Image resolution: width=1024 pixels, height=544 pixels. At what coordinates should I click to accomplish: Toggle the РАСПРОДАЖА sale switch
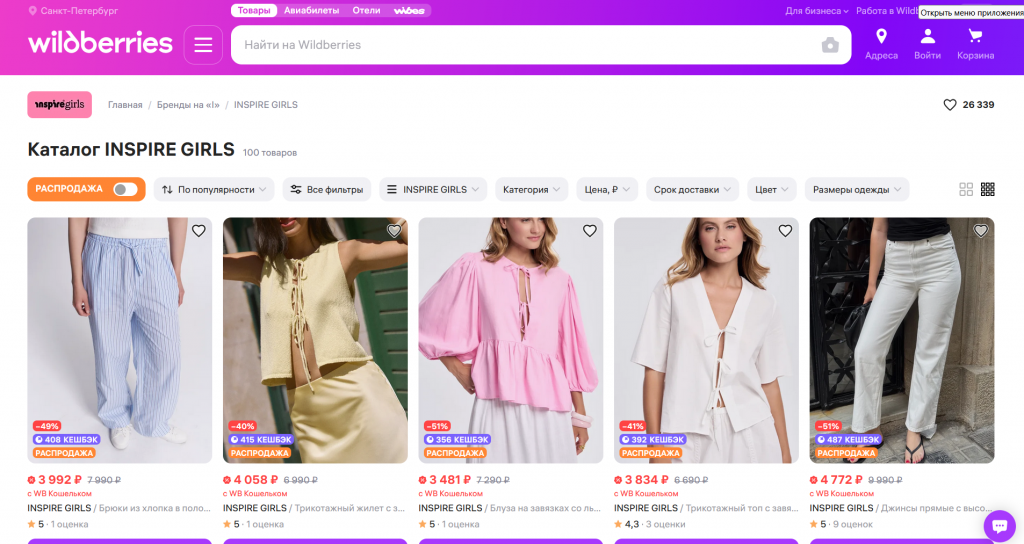pos(125,189)
